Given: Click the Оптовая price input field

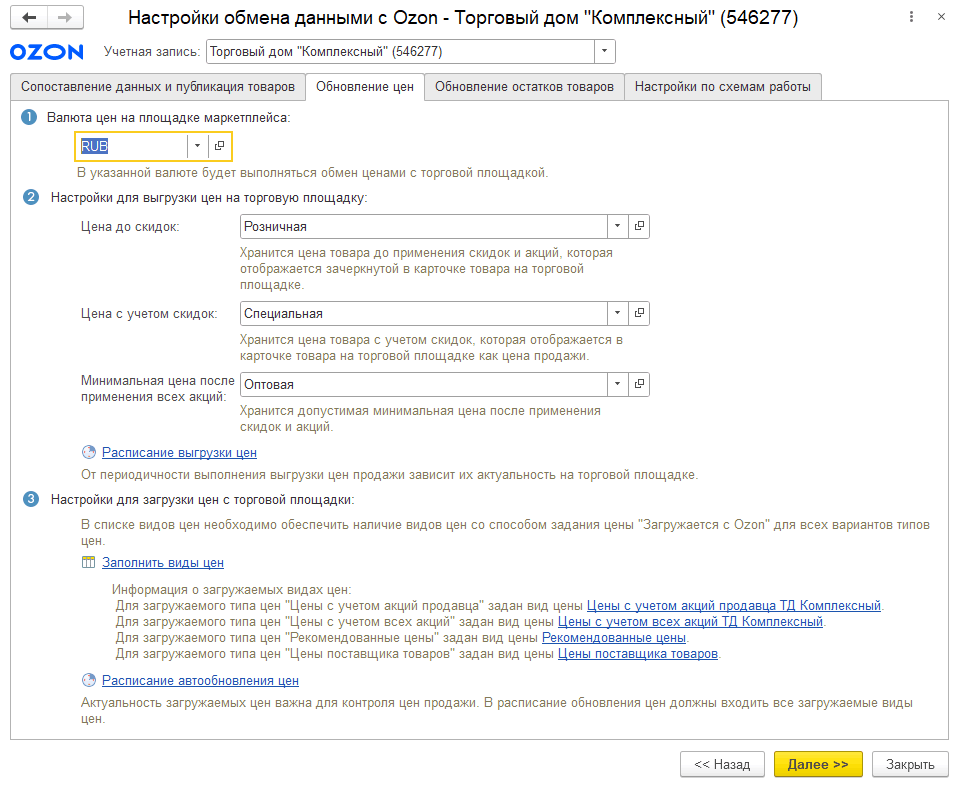Looking at the screenshot, I should coord(423,384).
